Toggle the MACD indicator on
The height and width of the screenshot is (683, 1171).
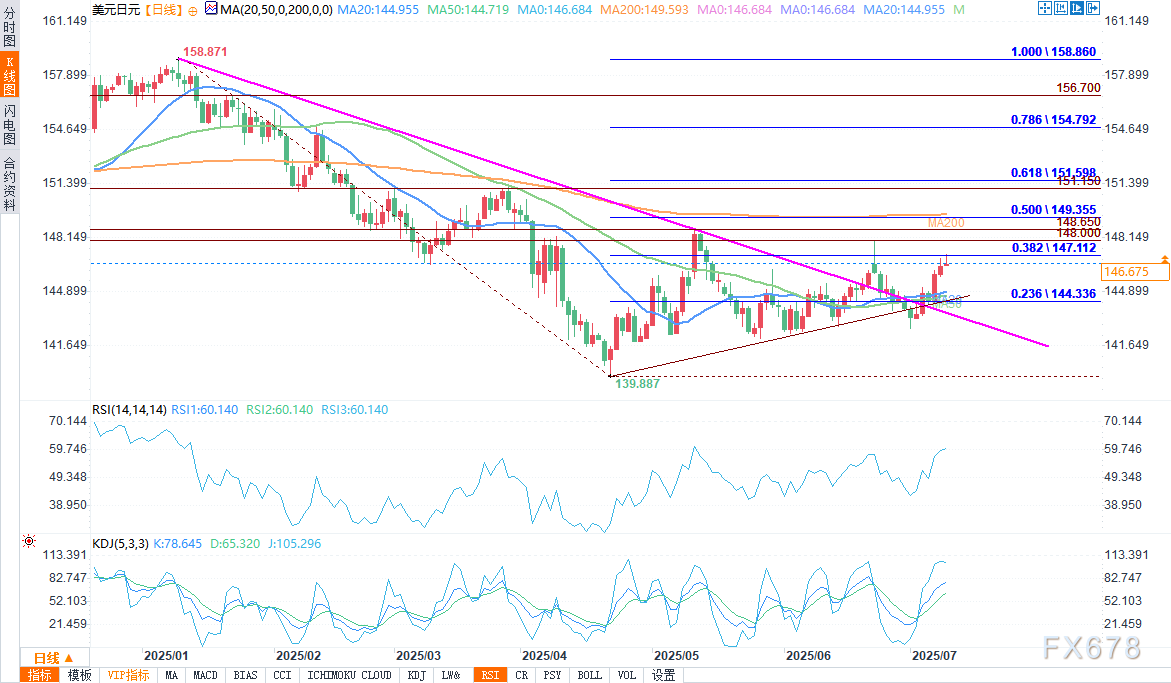click(x=206, y=675)
